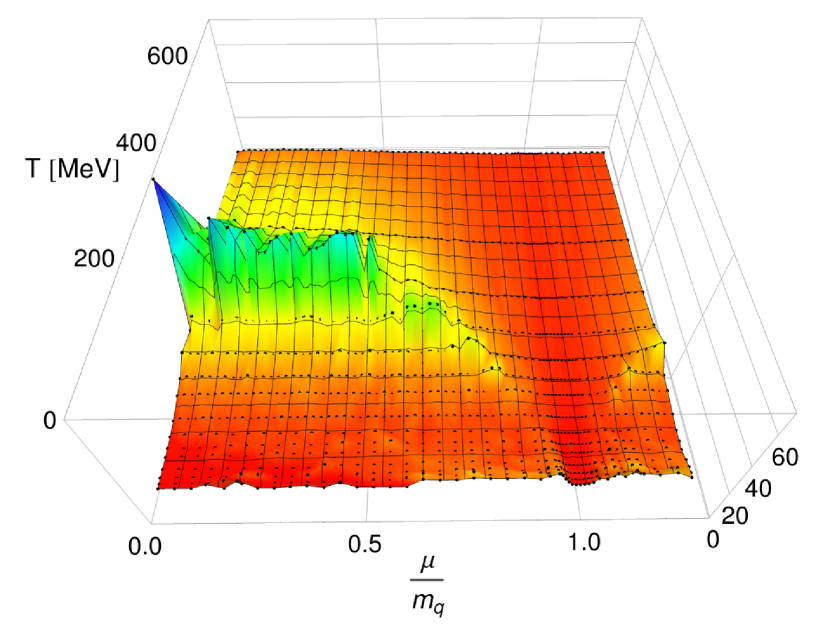Click the empty black area below the plot
830x625 pixels.
(x=415, y=580)
